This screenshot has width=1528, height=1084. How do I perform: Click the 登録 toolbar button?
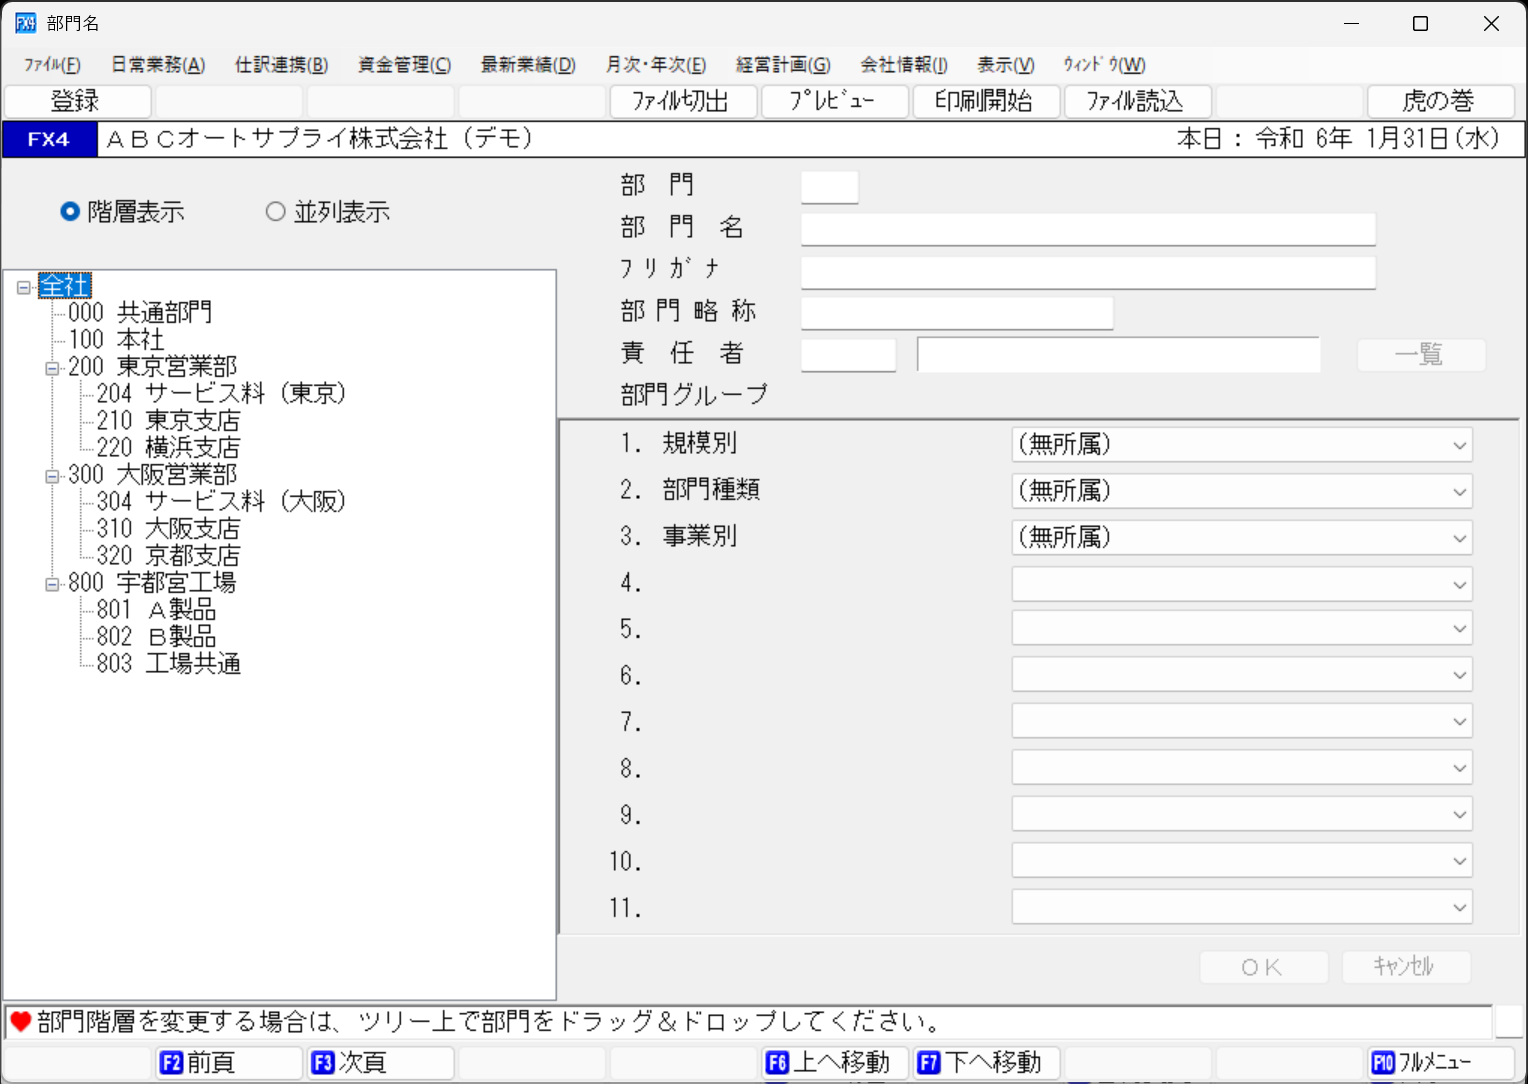[x=77, y=101]
